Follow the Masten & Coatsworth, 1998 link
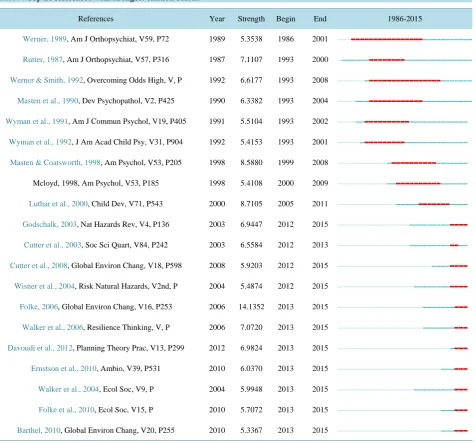Viewport: 476px width, 443px height. [55, 163]
